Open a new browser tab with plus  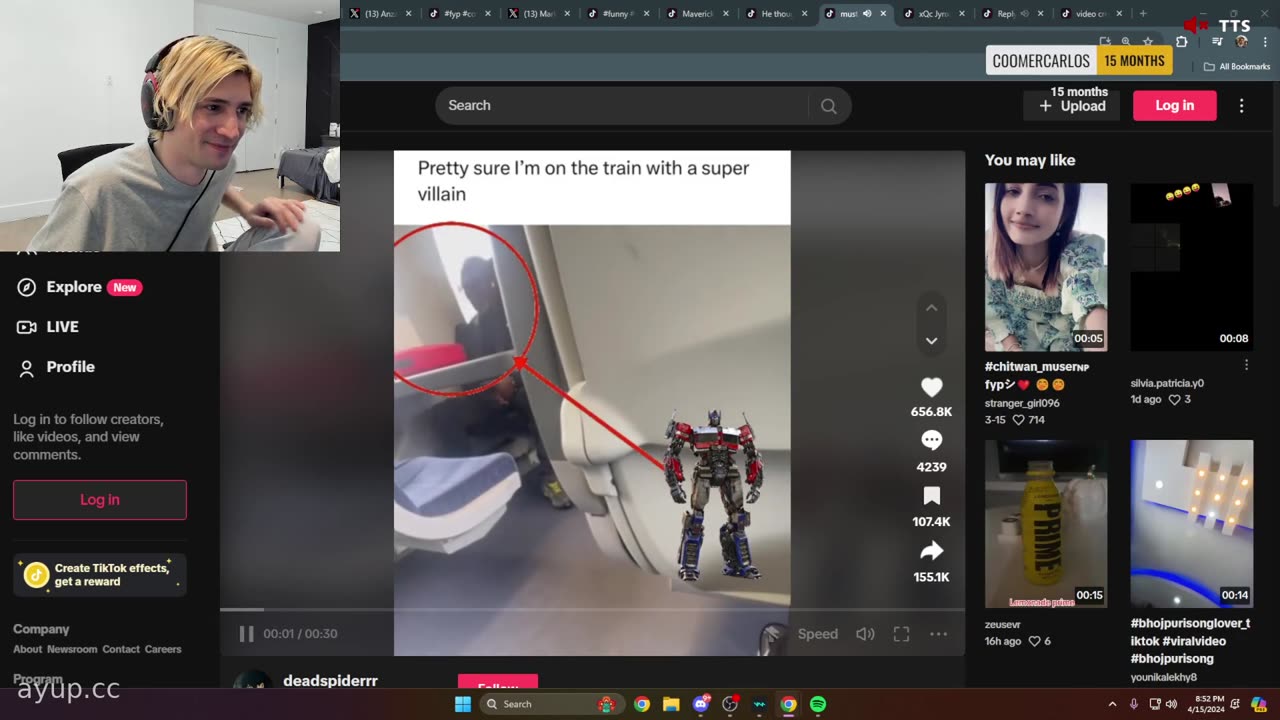pyautogui.click(x=1143, y=14)
